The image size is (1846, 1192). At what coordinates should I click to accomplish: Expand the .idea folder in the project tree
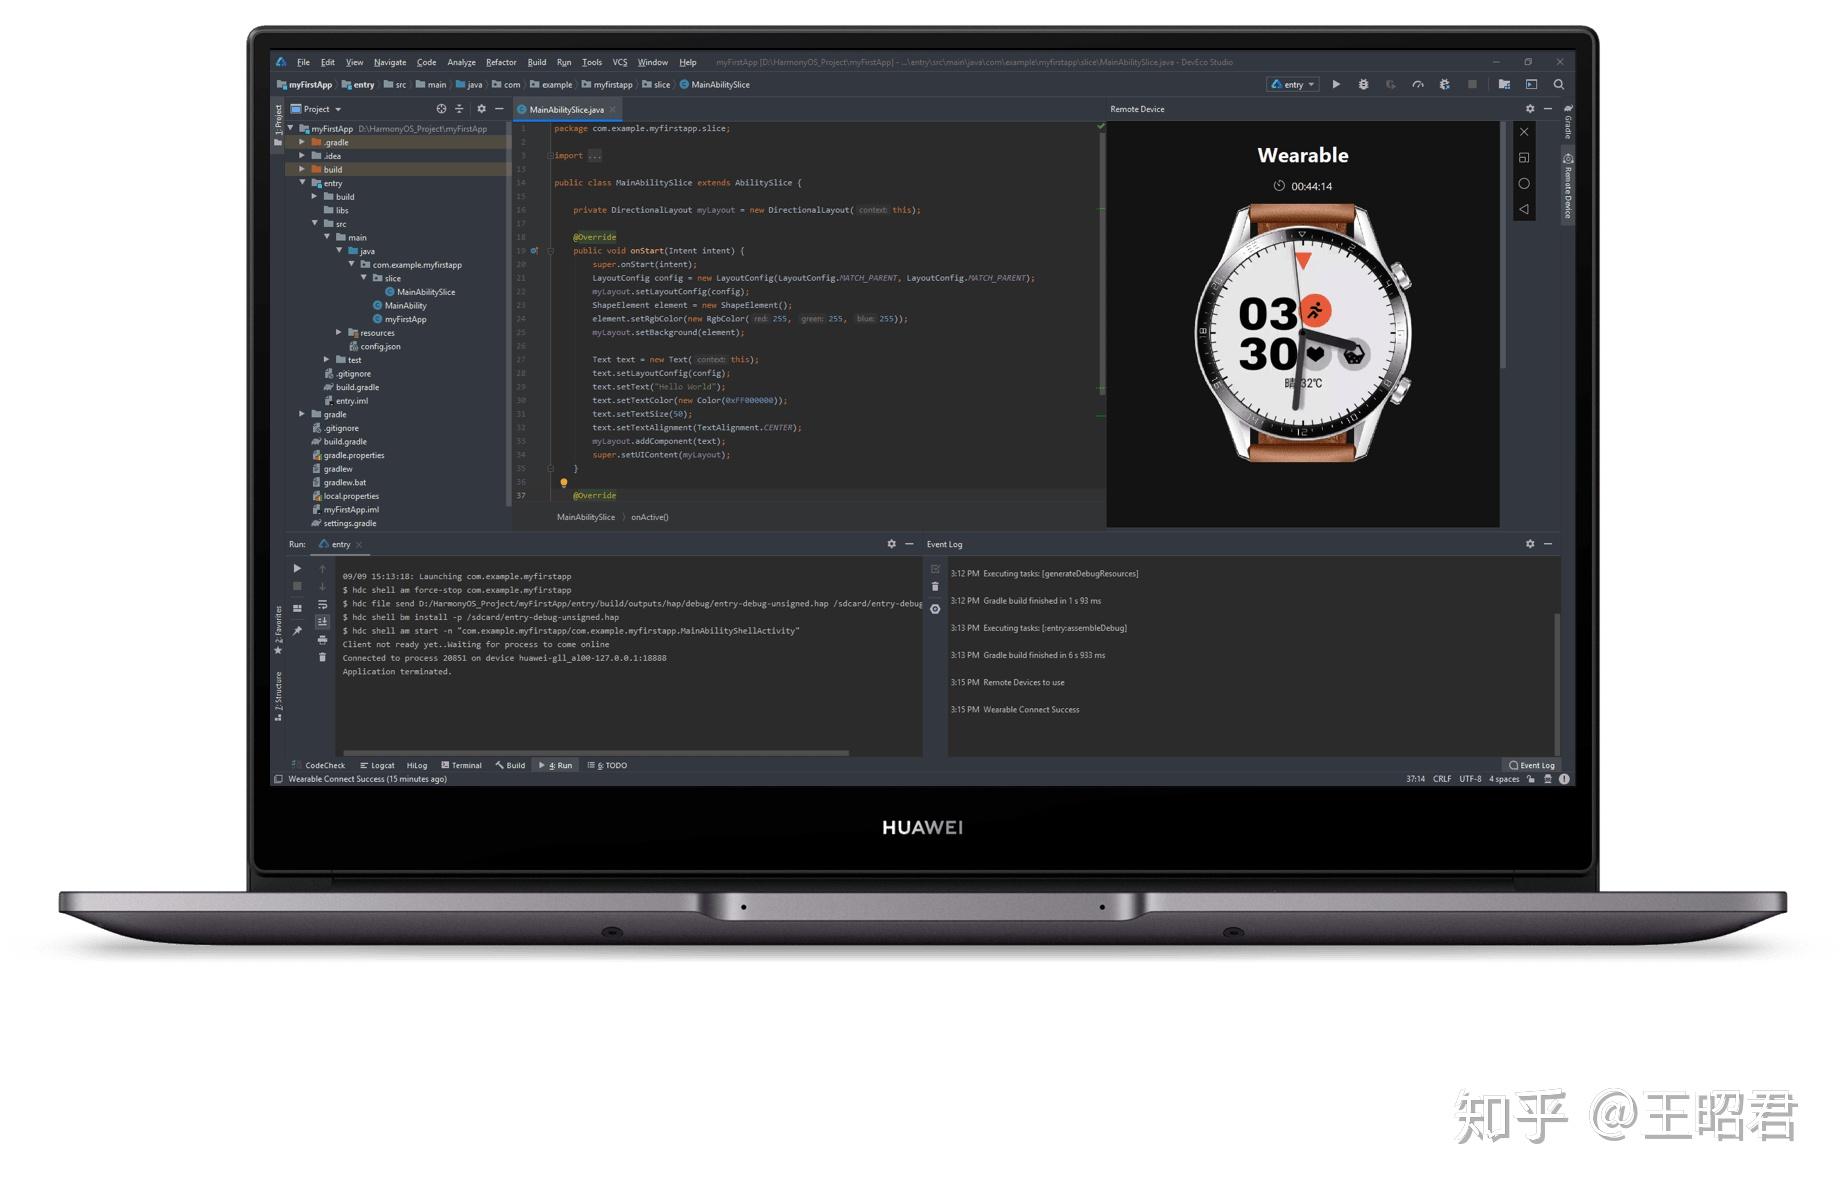[302, 156]
